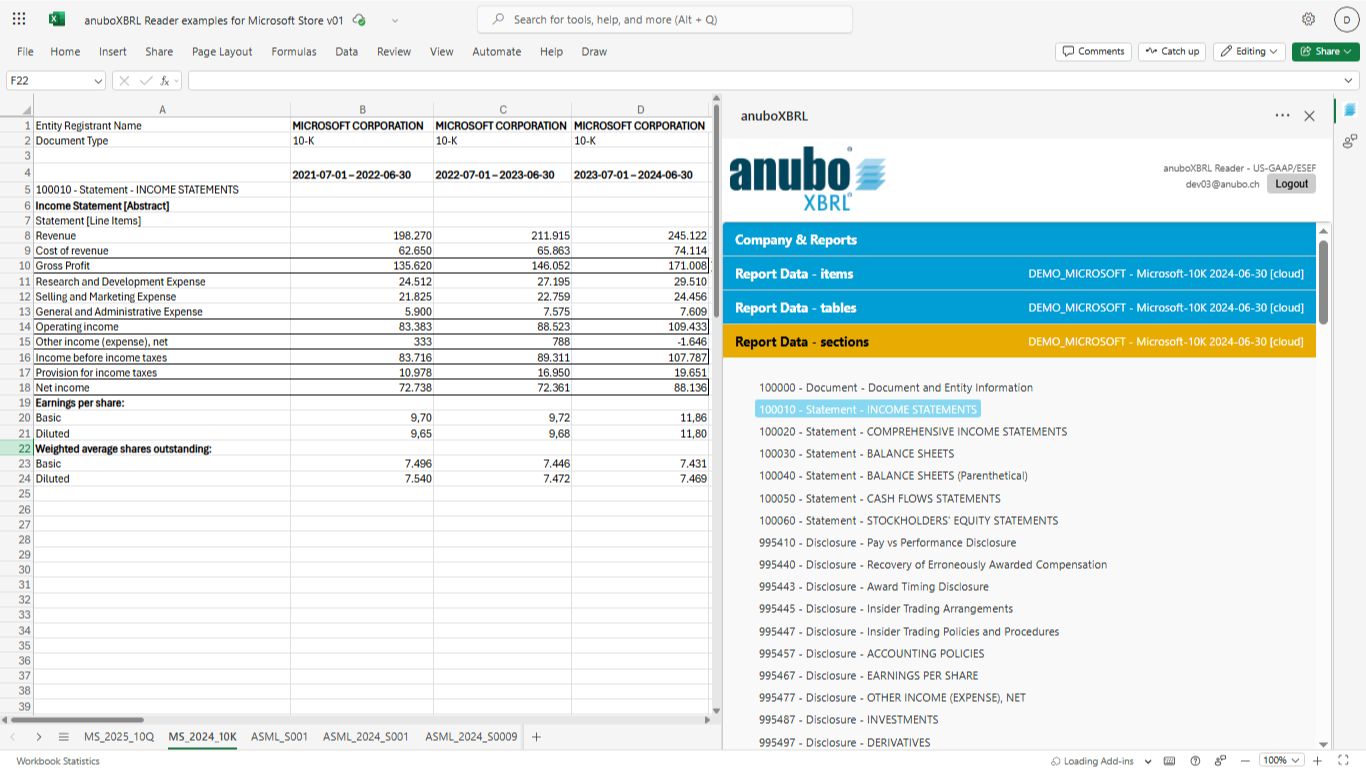Open the app launcher waffle icon
The width and height of the screenshot is (1366, 768).
tap(19, 19)
